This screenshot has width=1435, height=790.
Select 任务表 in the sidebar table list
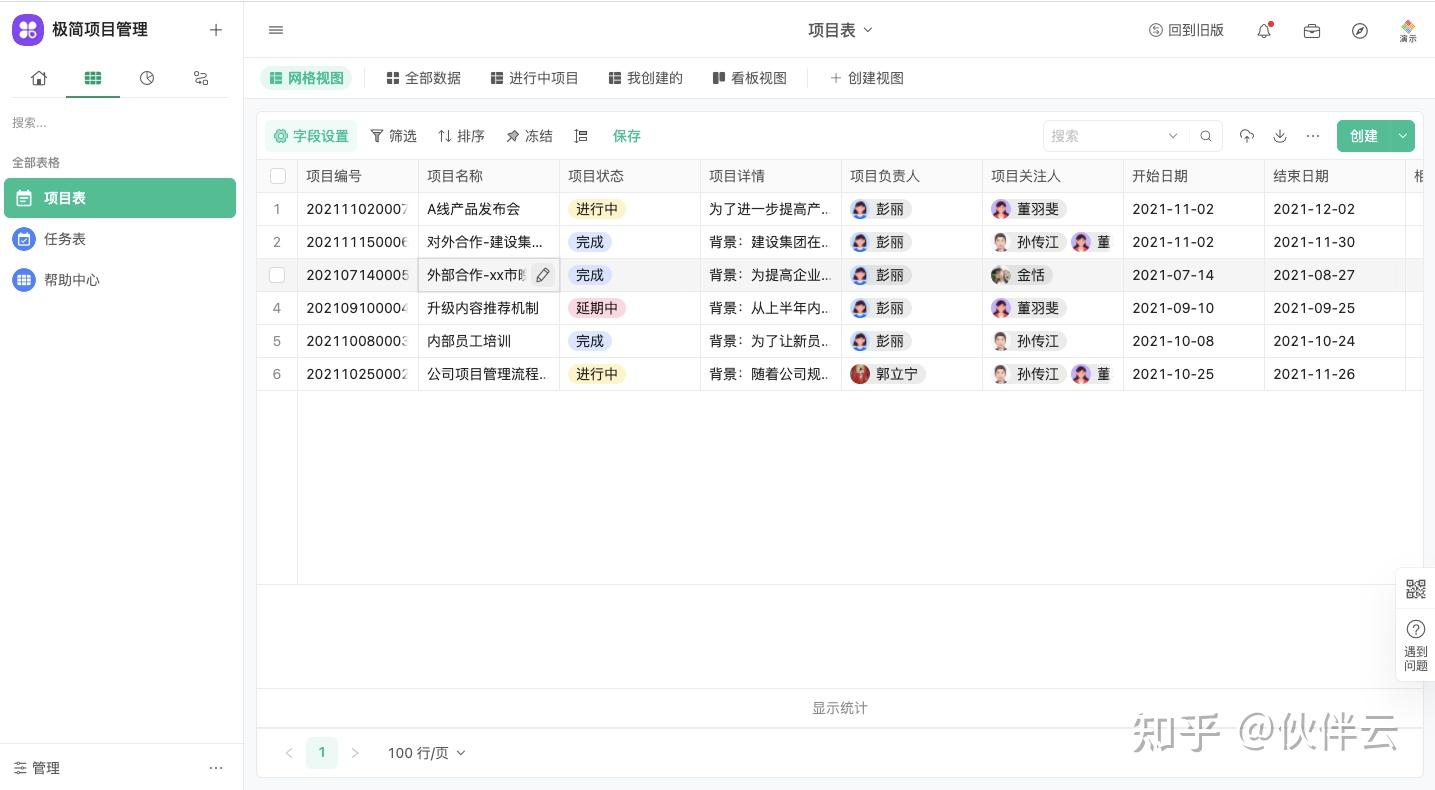120,239
